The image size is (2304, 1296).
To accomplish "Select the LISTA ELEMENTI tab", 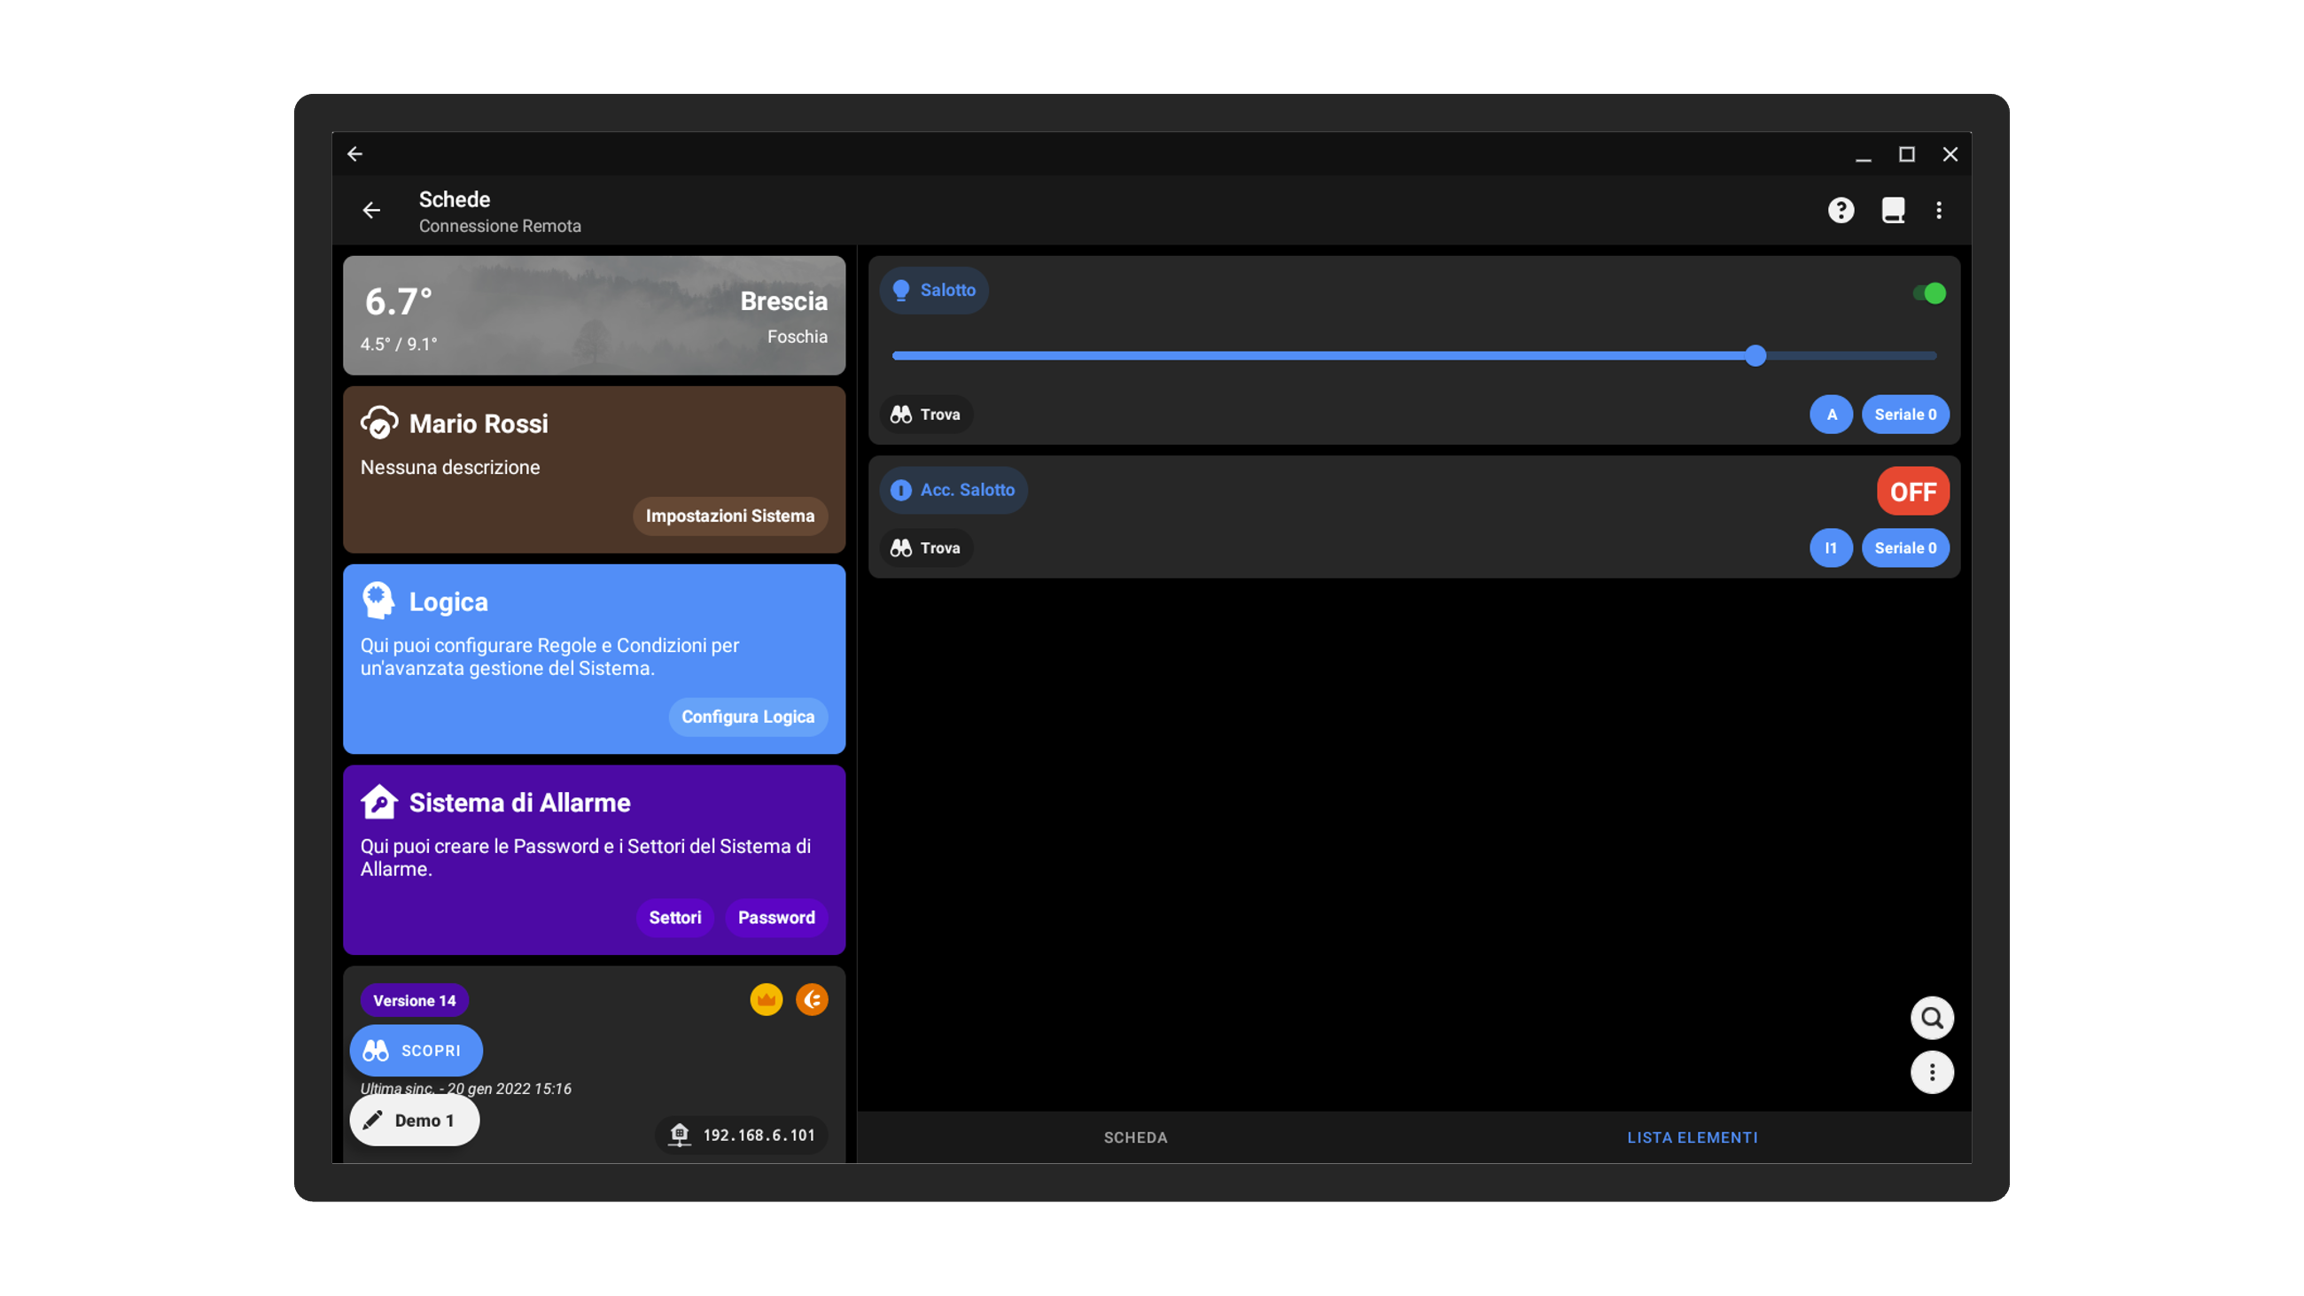I will 1692,1137.
